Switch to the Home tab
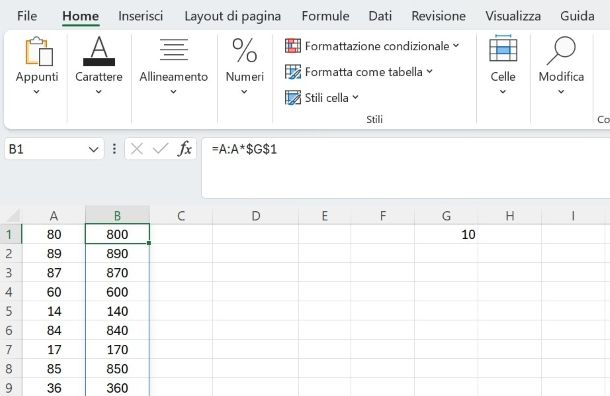 (81, 16)
